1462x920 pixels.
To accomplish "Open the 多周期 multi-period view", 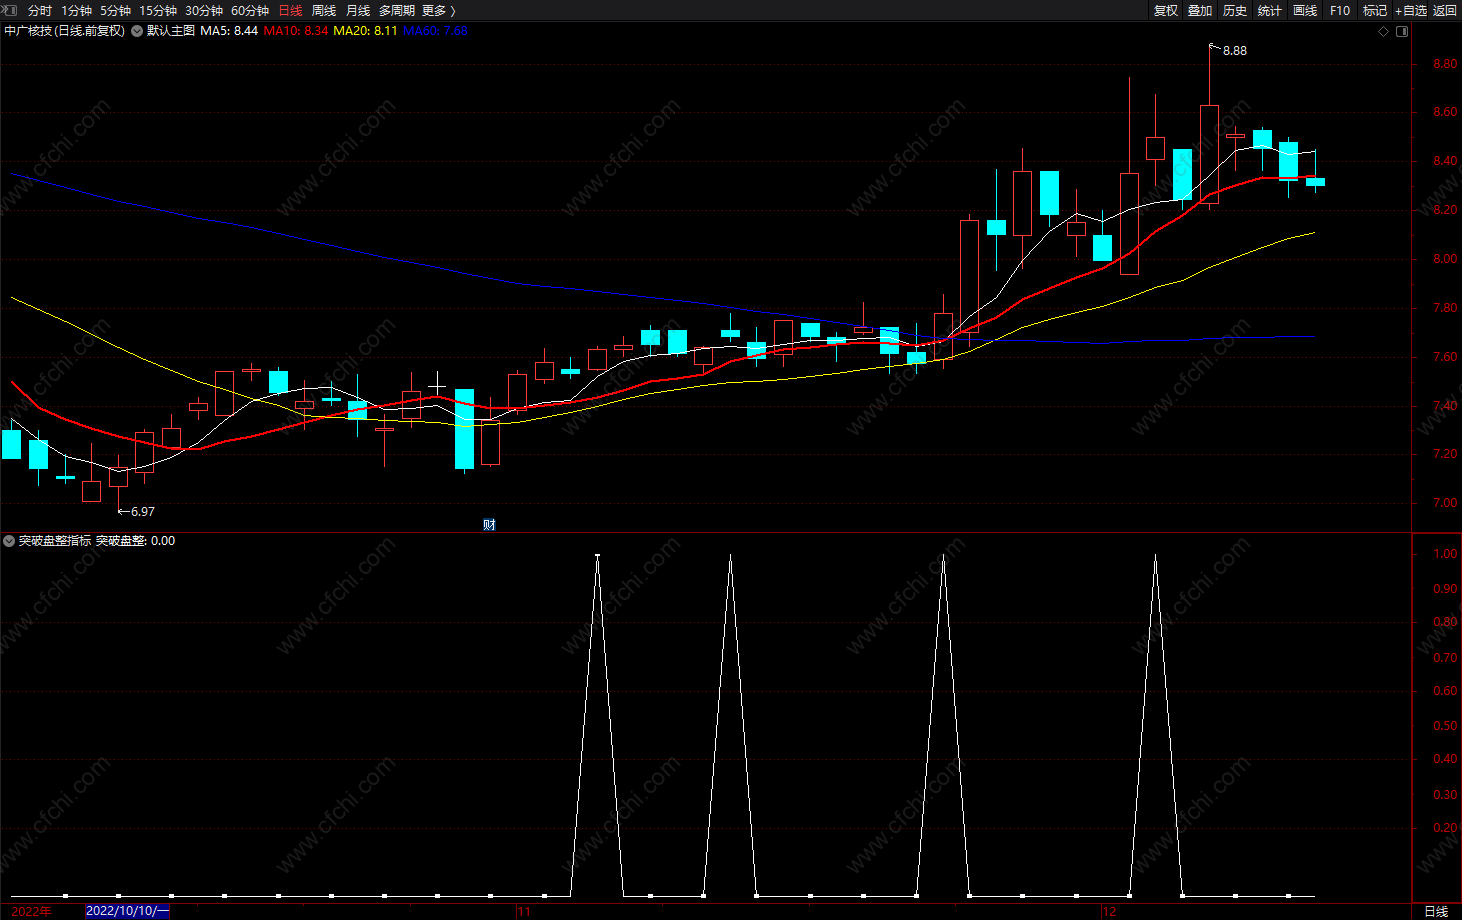I will 397,10.
